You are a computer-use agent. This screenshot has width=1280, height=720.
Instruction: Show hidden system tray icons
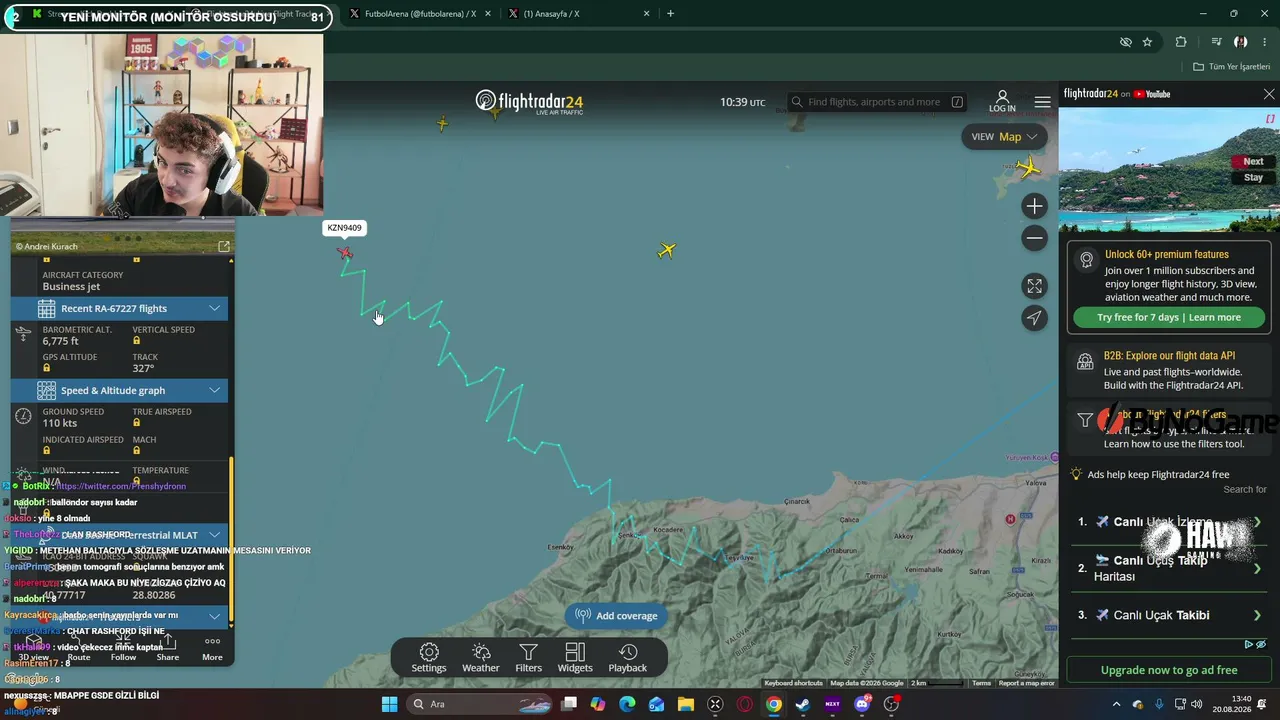[x=1117, y=704]
